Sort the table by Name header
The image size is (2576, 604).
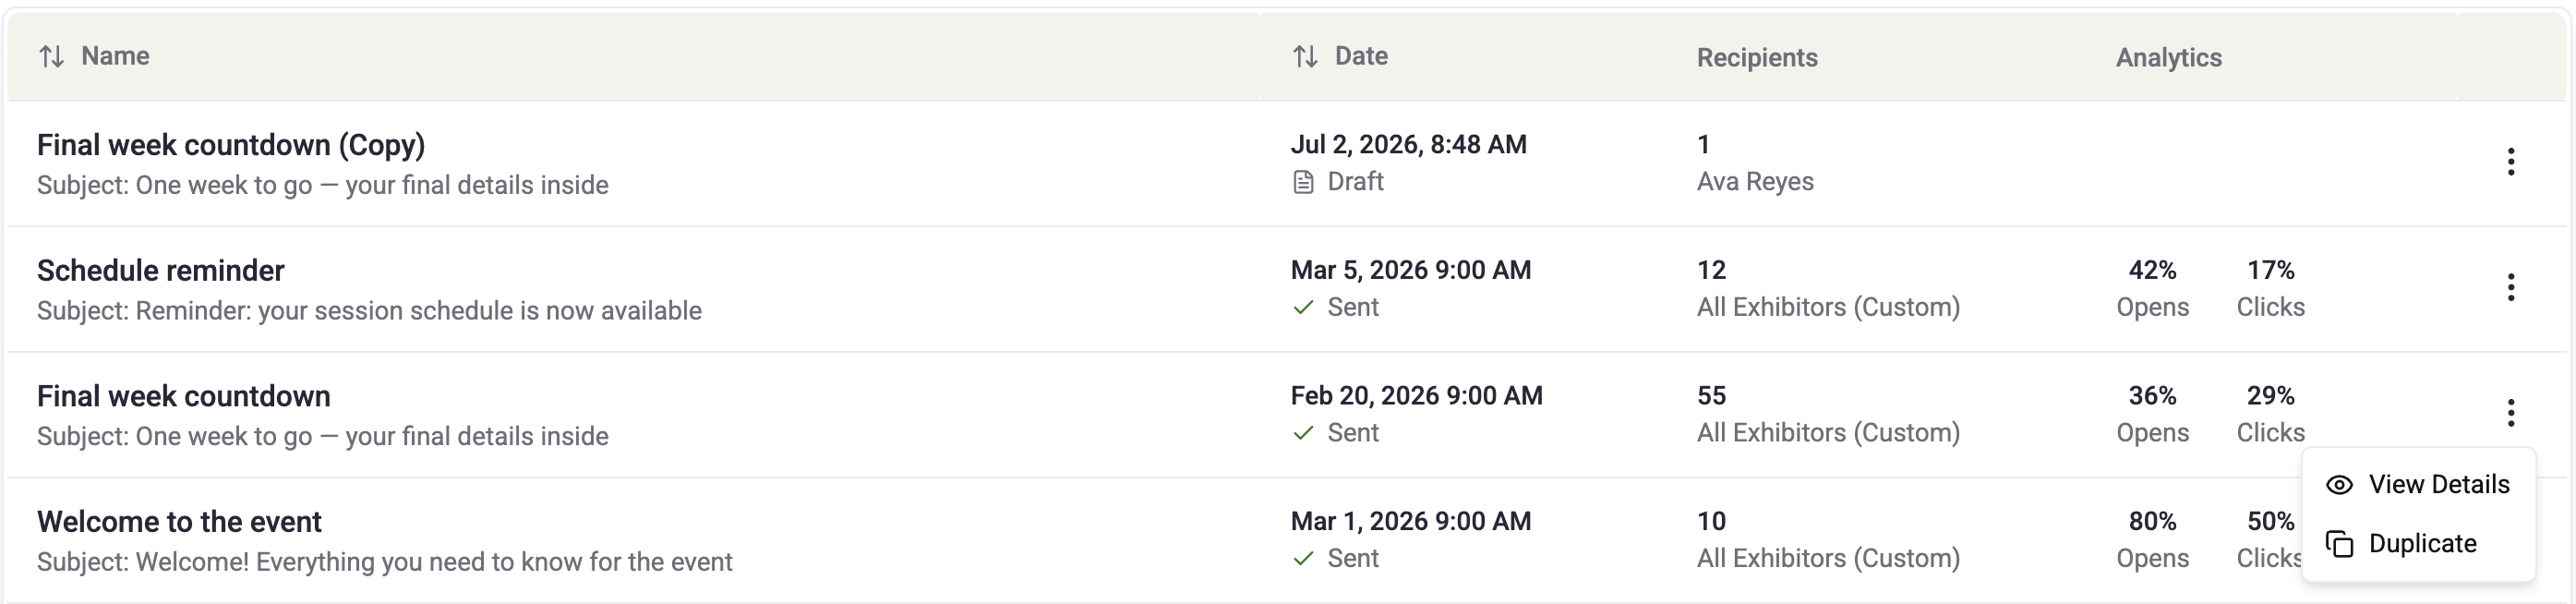(115, 56)
